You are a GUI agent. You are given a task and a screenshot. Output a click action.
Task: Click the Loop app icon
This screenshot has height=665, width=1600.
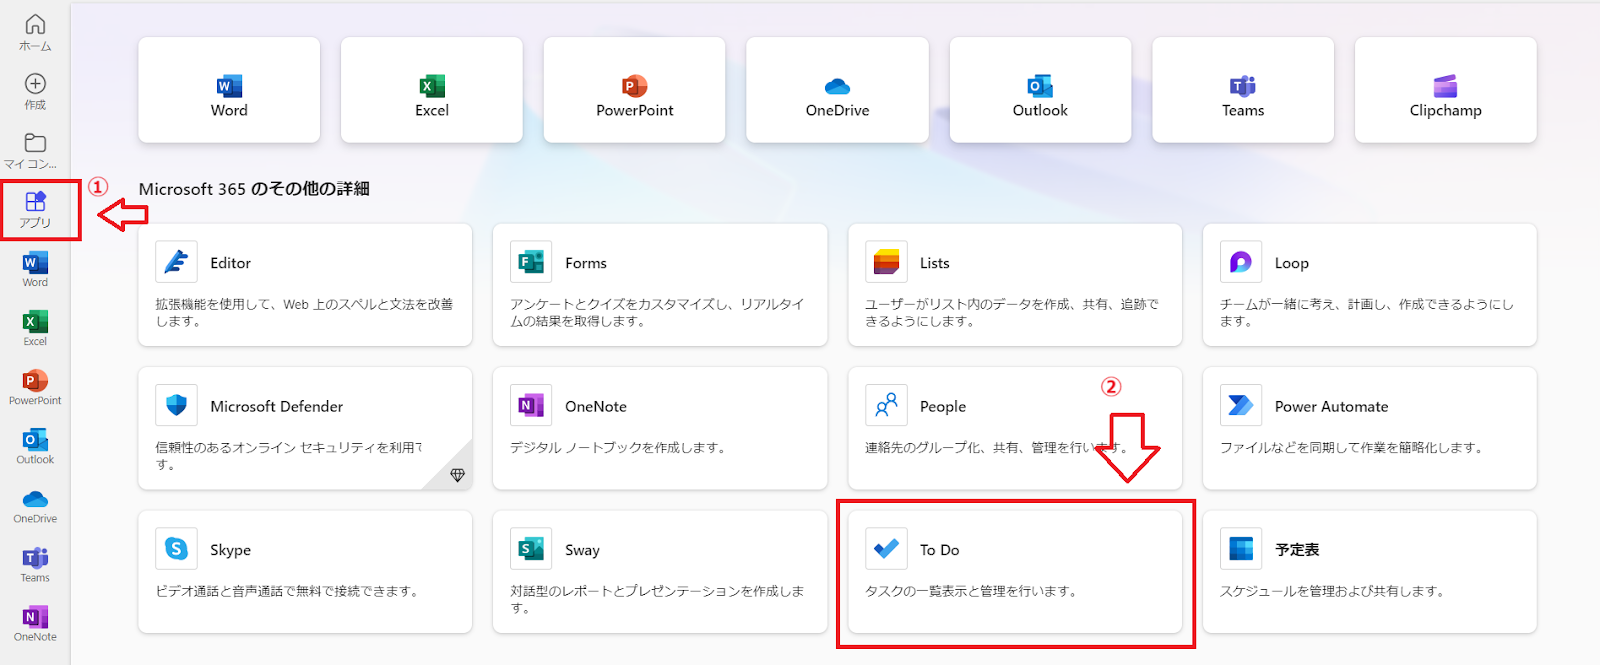point(1241,262)
